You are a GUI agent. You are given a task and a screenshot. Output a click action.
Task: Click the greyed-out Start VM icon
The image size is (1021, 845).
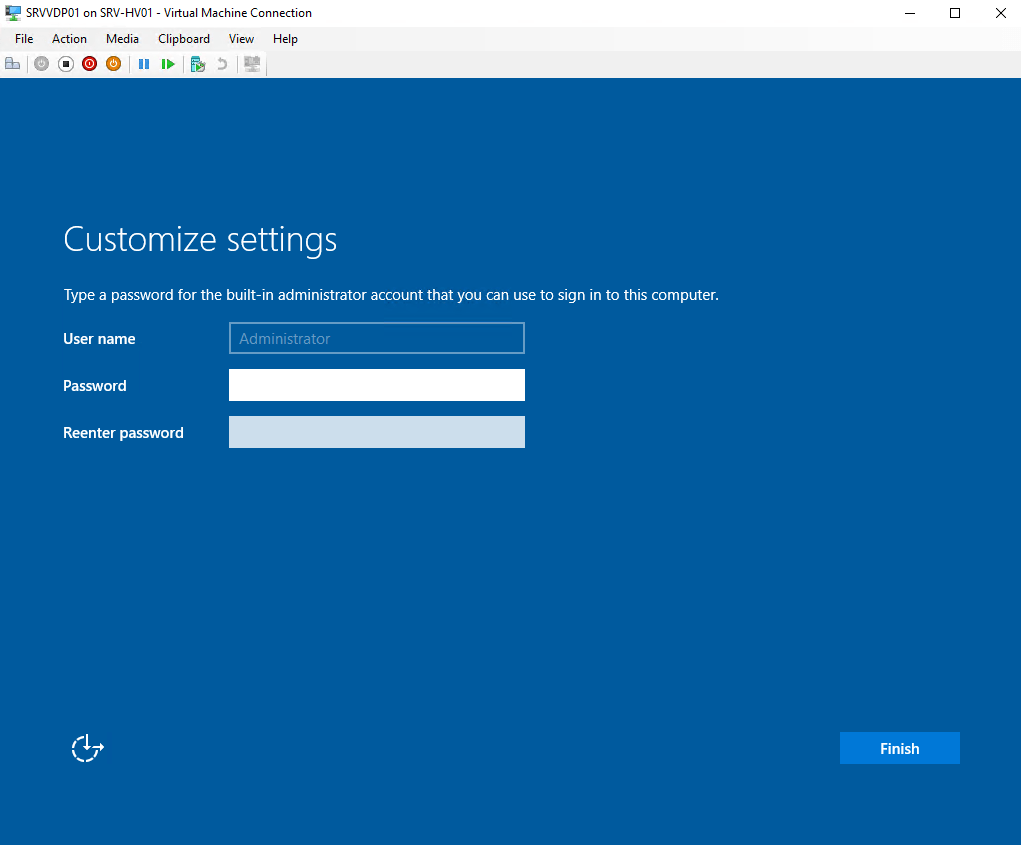41,64
